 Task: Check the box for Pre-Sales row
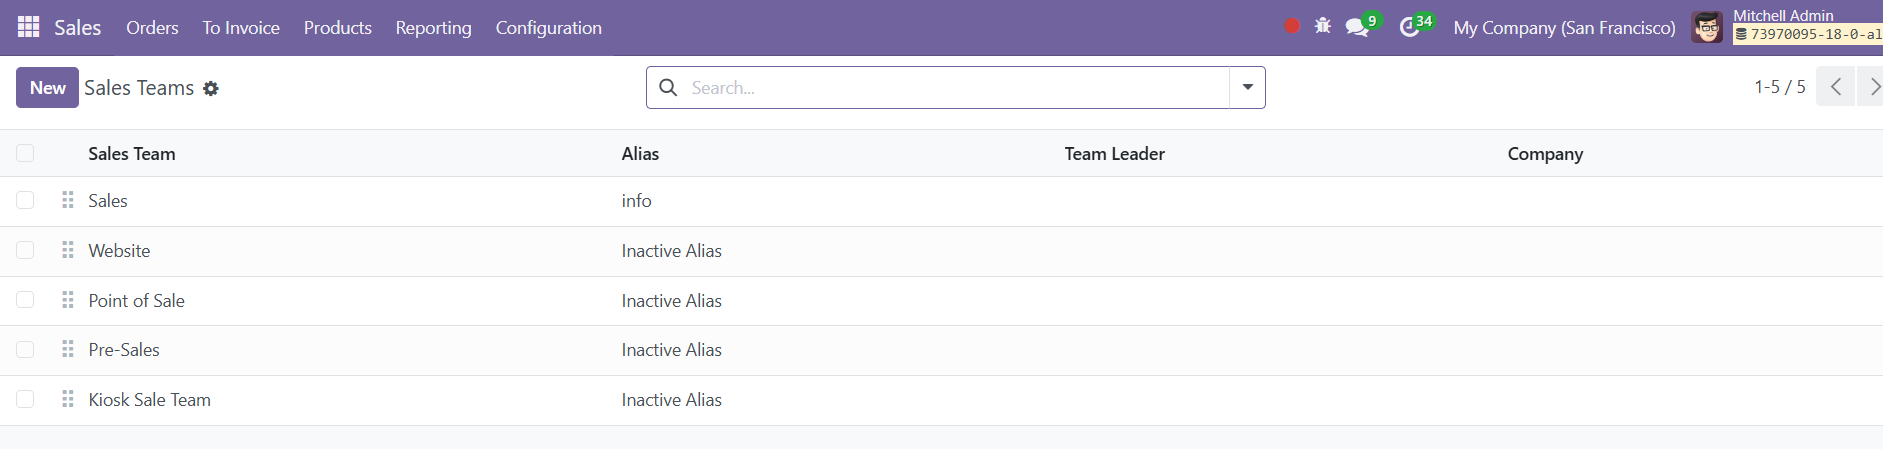(x=25, y=349)
